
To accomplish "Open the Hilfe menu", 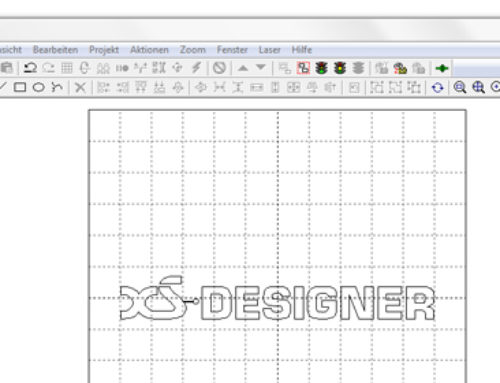I will pyautogui.click(x=302, y=50).
